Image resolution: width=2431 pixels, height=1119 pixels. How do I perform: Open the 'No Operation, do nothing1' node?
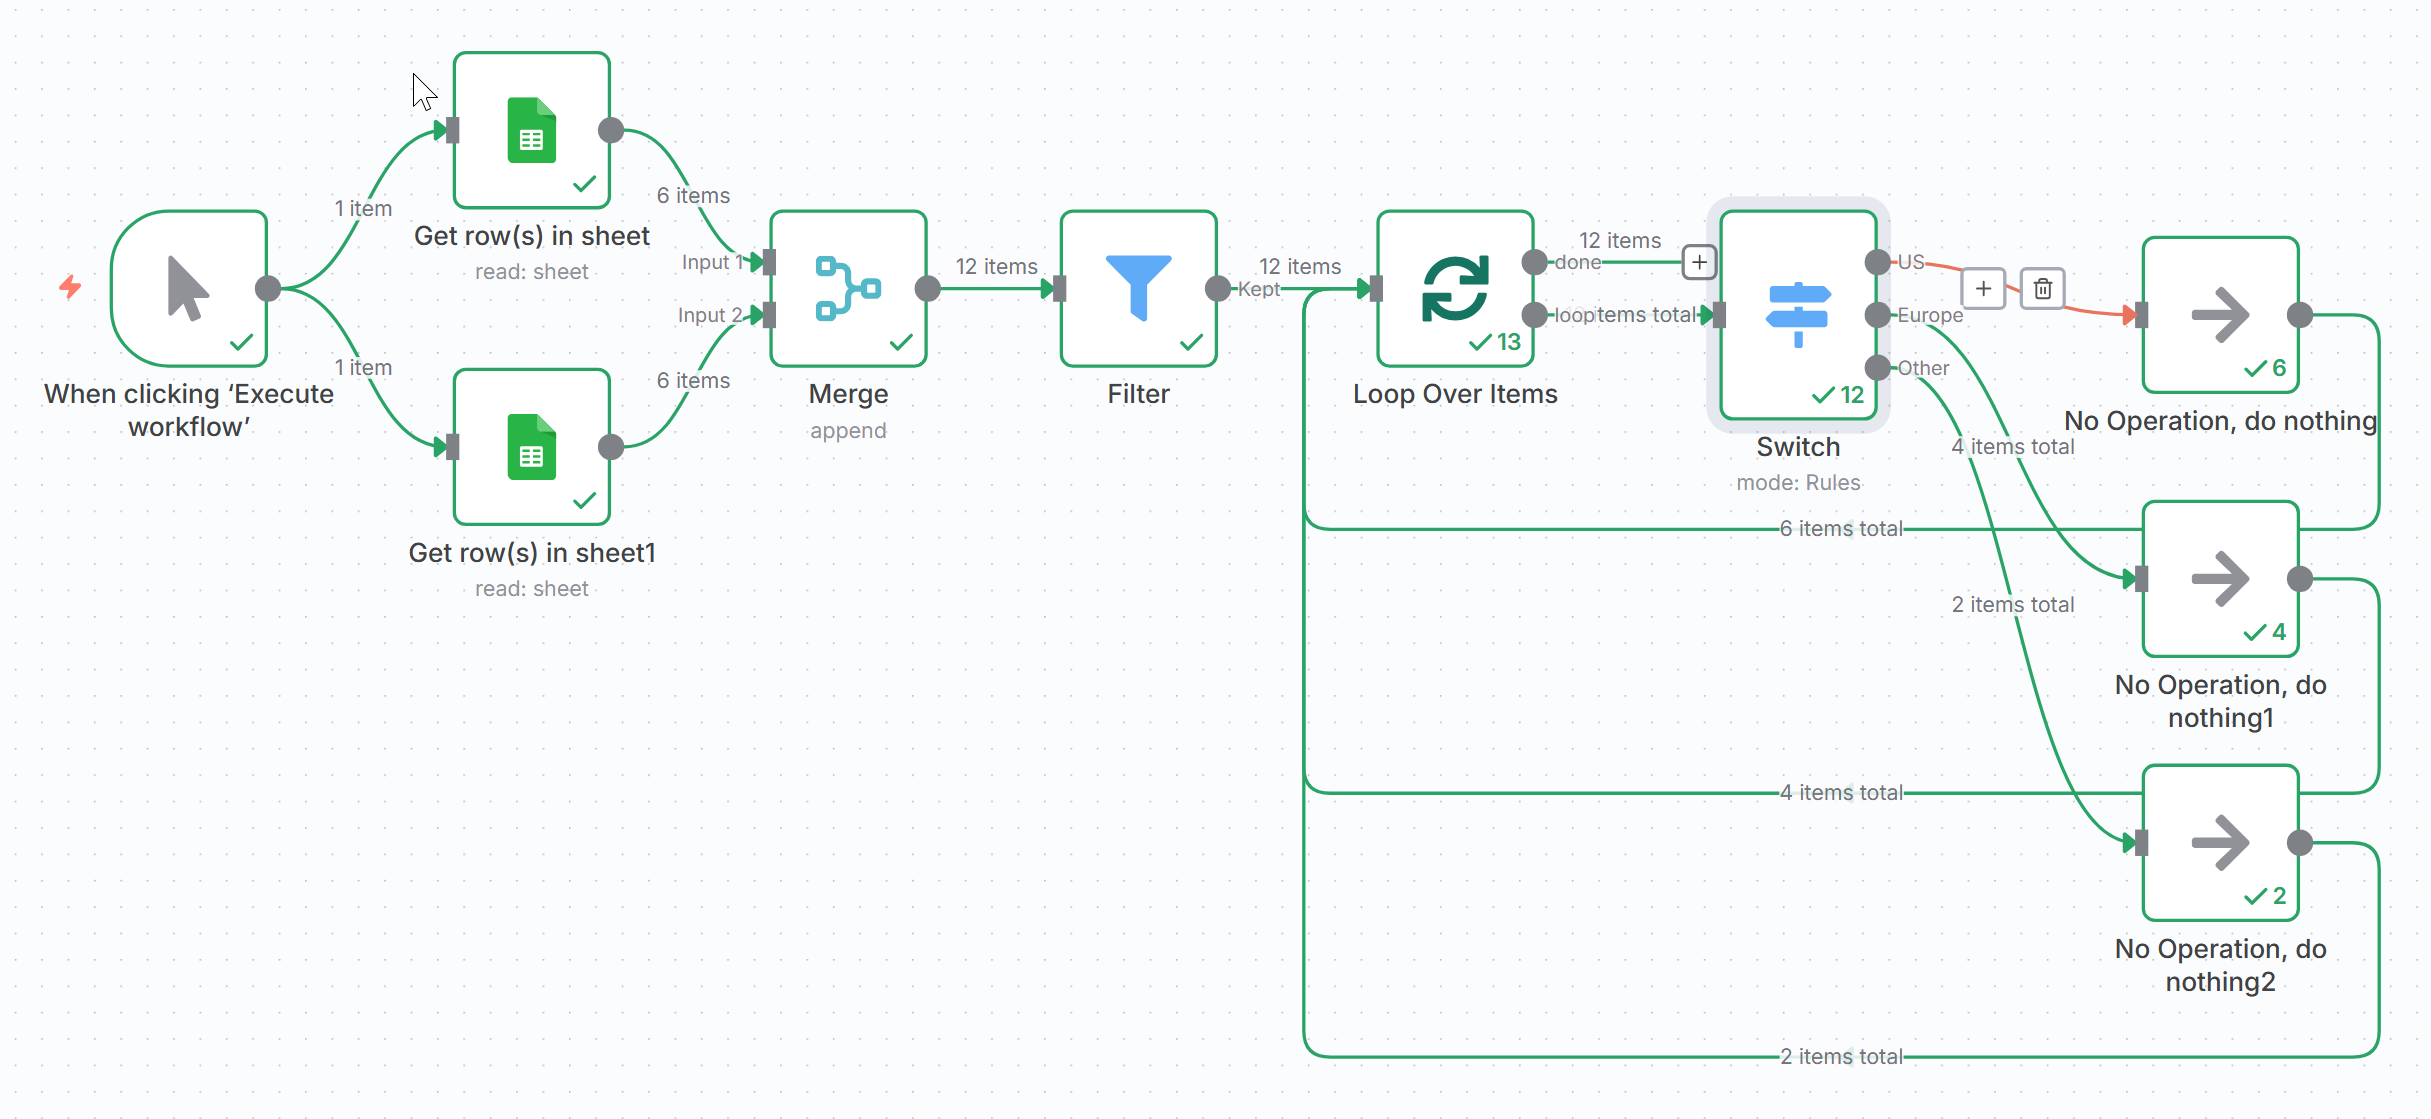[2220, 578]
